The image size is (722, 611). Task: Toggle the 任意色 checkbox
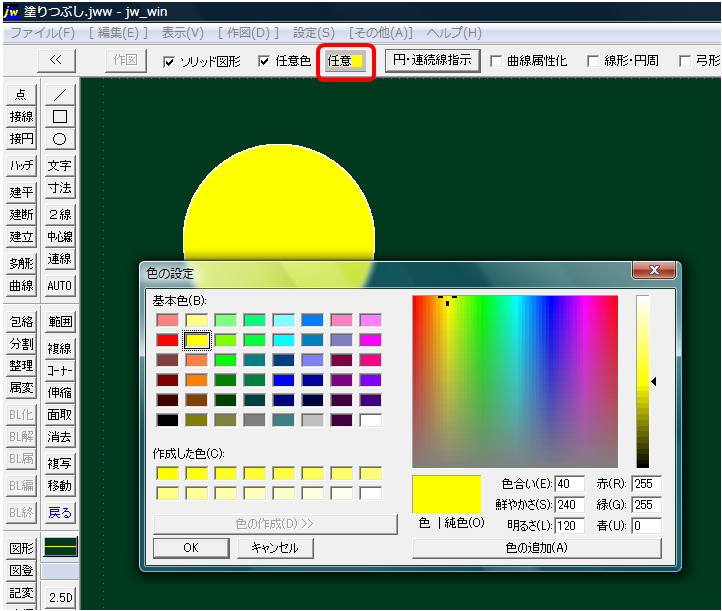(264, 61)
